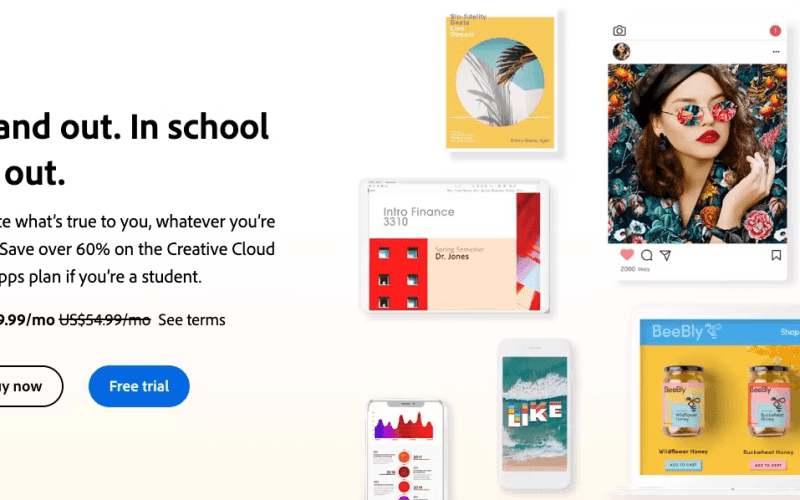Click the Wildflower Honey jar image
The height and width of the screenshot is (500, 800).
coord(683,401)
